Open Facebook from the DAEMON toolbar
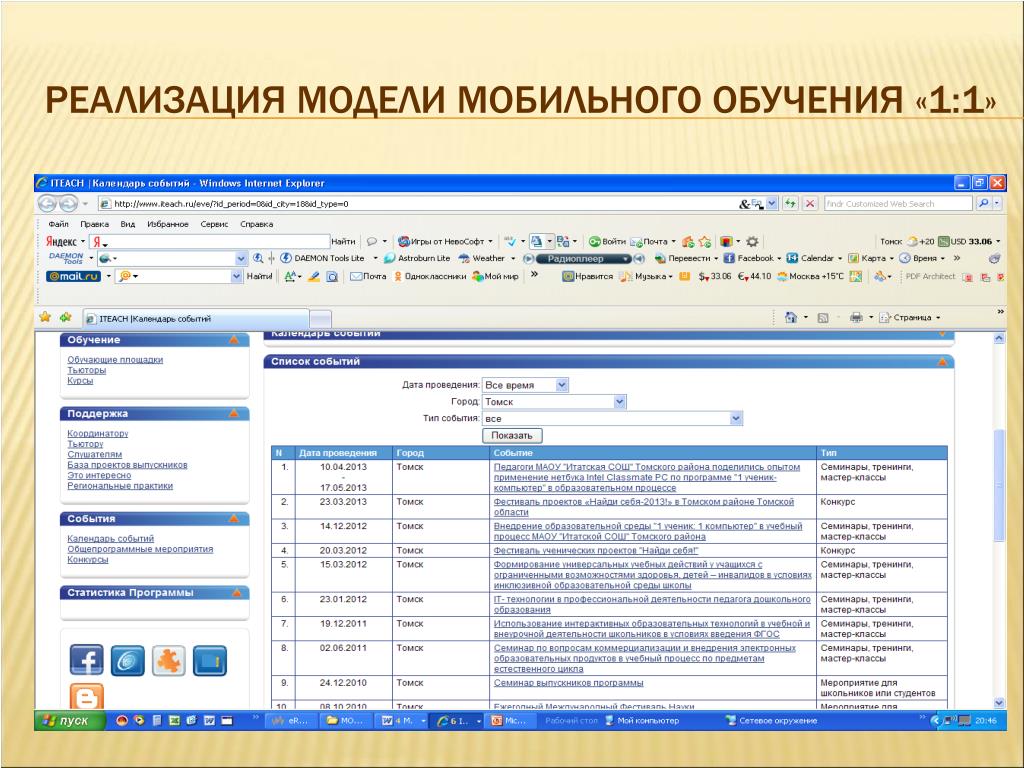The width and height of the screenshot is (1024, 768). point(748,259)
